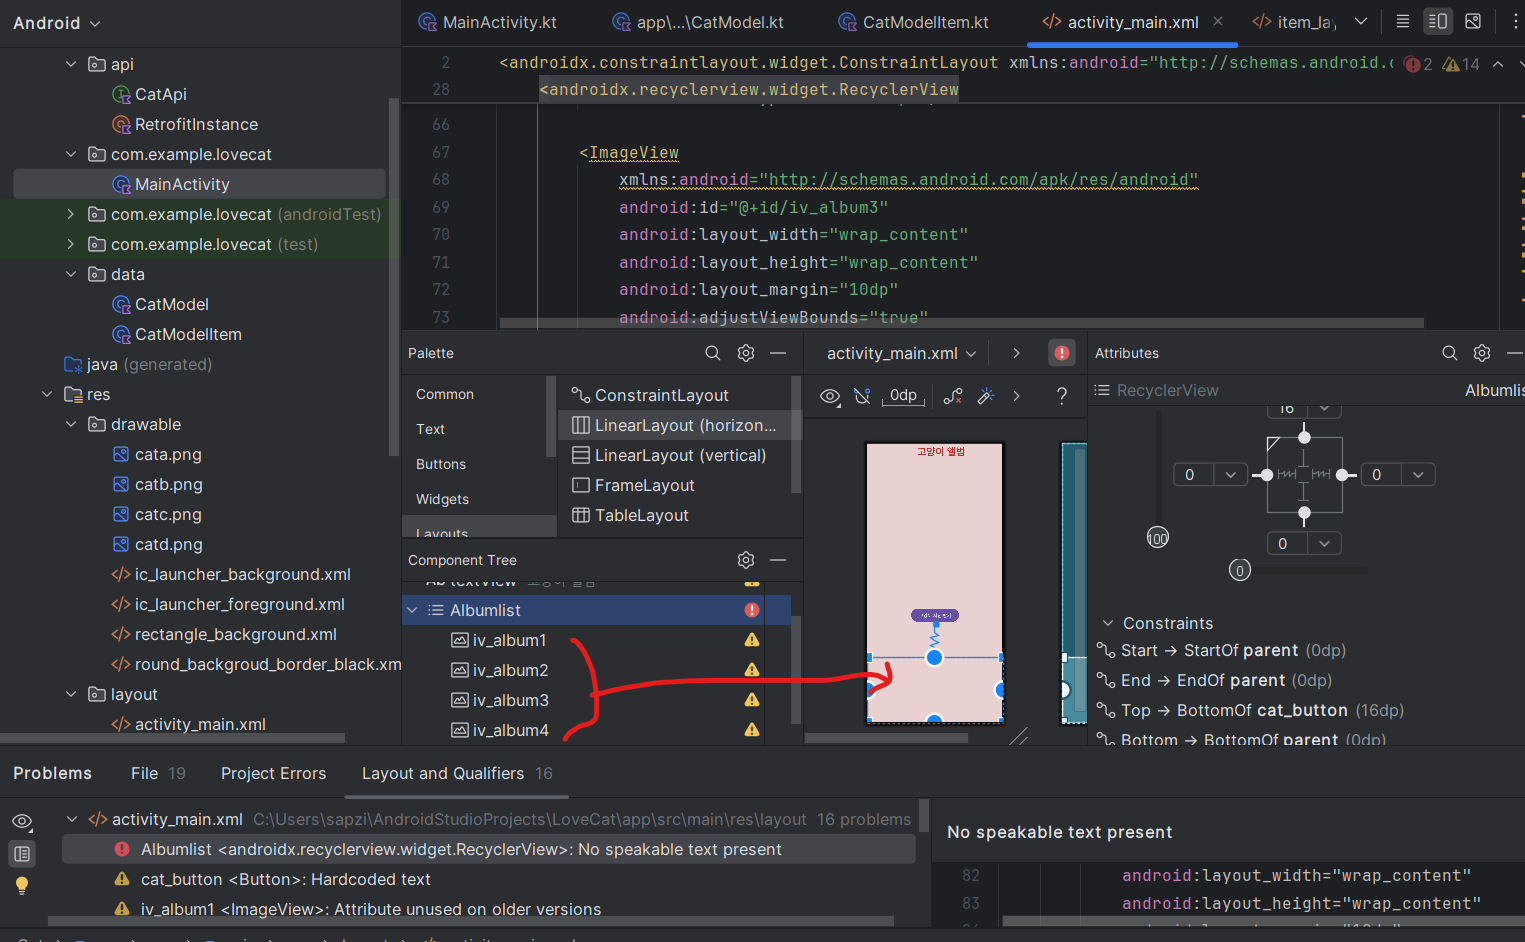Select Widgets category in Palette
This screenshot has width=1525, height=942.
[442, 499]
